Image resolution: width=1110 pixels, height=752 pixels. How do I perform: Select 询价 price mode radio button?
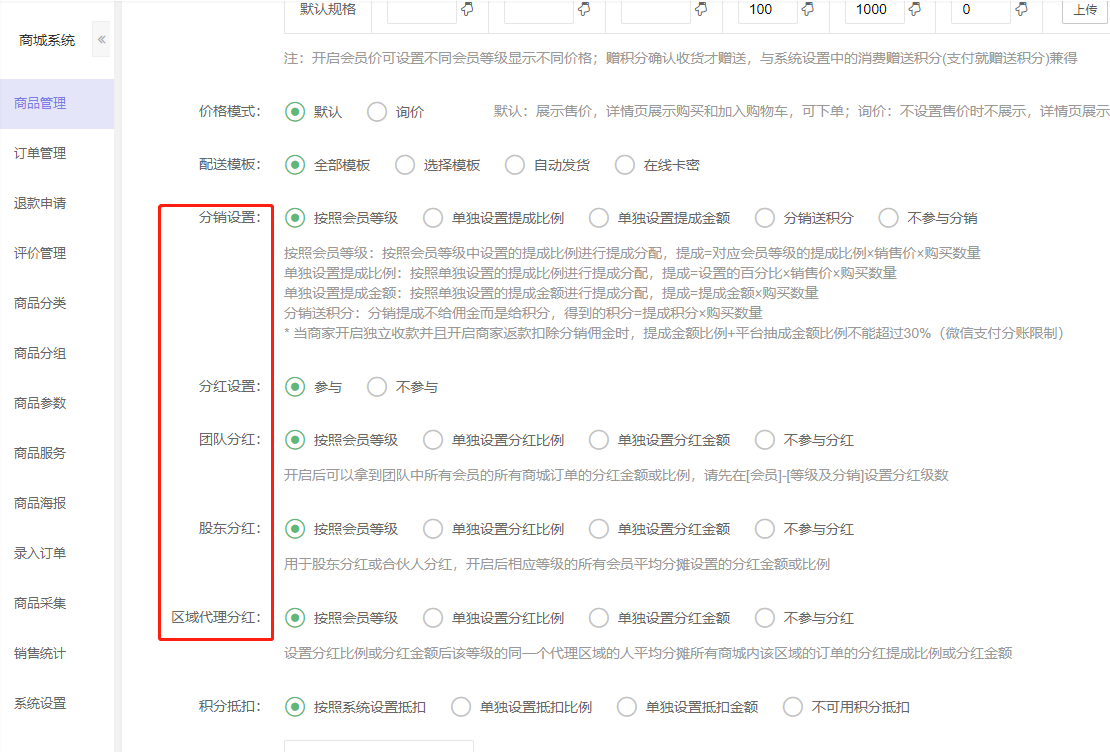point(377,112)
